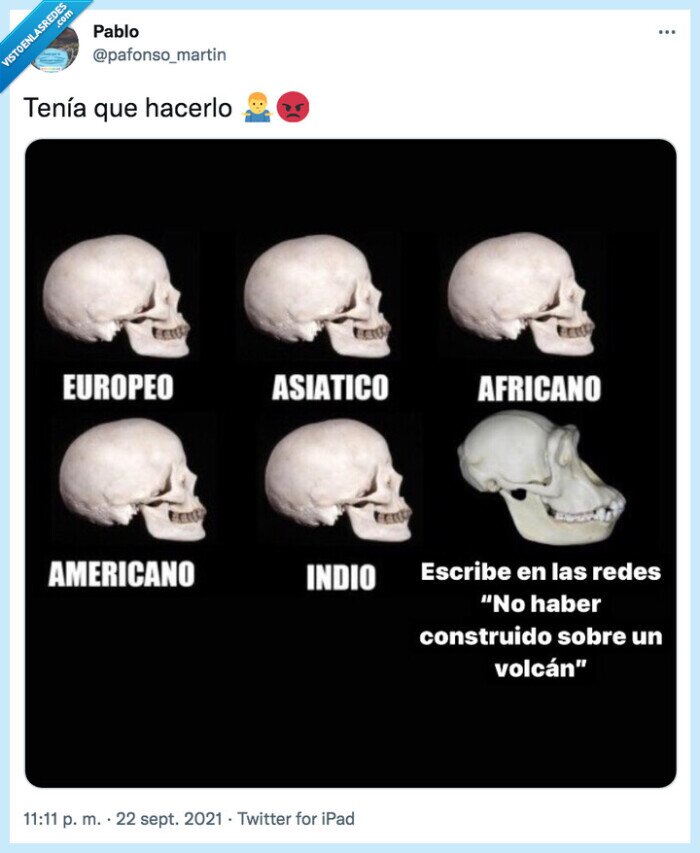Viewport: 700px width, 853px height.
Task: Click the EUROPEO label text
Action: point(118,387)
